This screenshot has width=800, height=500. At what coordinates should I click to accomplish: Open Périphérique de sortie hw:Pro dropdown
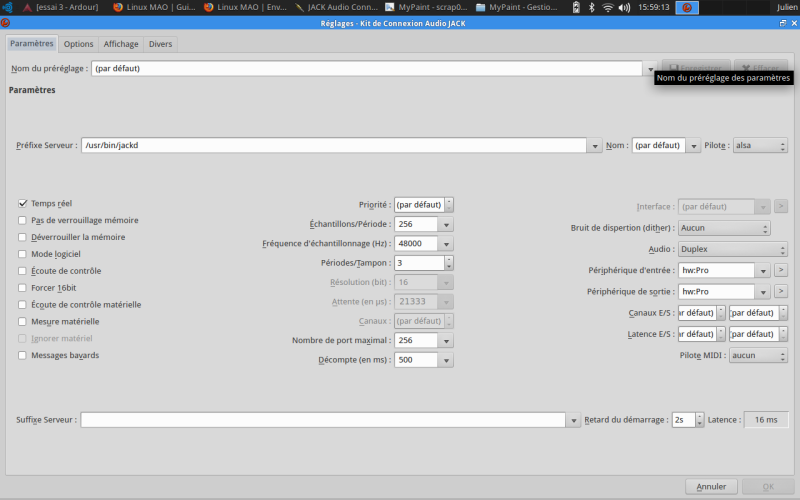coord(763,292)
